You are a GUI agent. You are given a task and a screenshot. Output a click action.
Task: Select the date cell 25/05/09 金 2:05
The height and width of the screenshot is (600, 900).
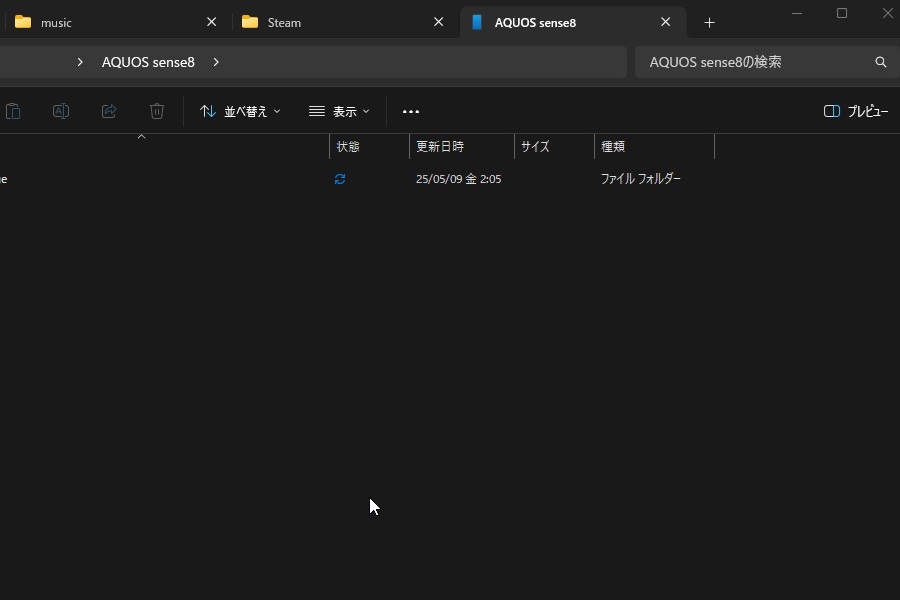tap(459, 179)
